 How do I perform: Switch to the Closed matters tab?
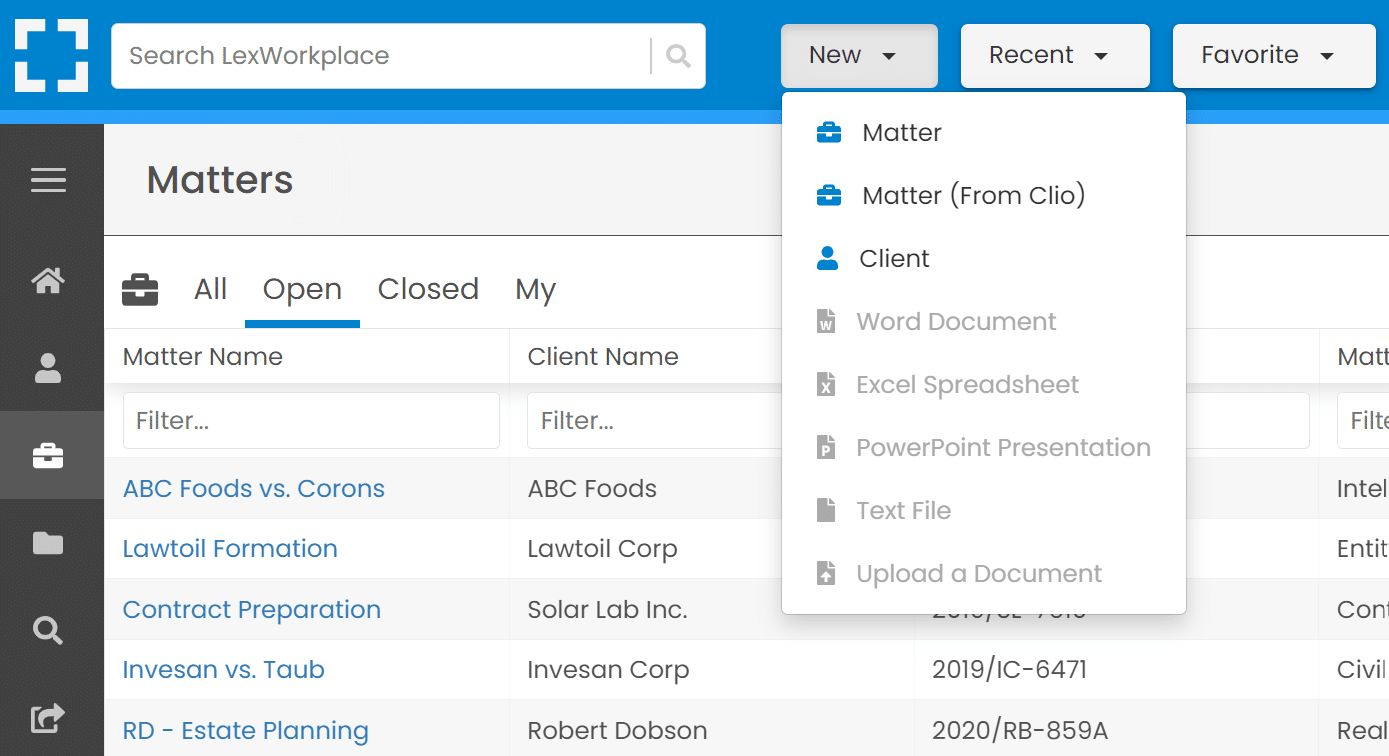click(x=428, y=289)
